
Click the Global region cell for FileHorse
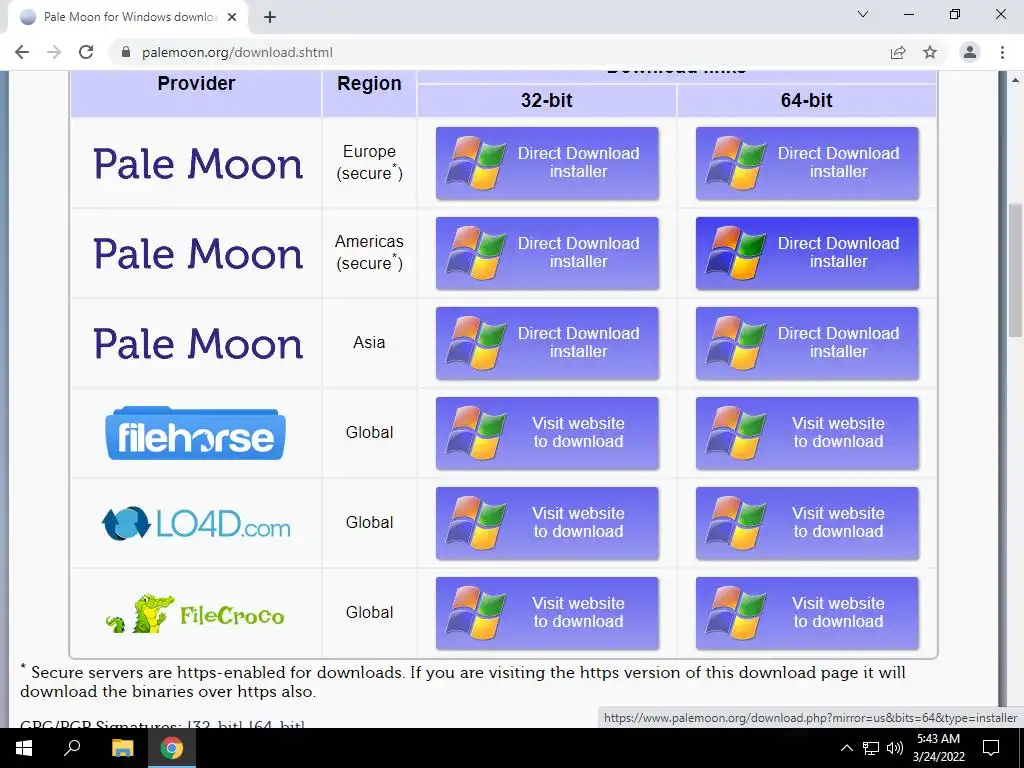pos(369,433)
